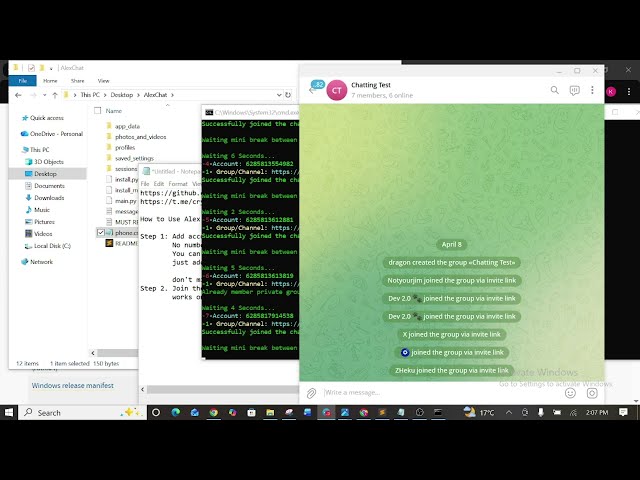Open the Share ribbon tab in Explorer
640x480 pixels.
point(77,81)
